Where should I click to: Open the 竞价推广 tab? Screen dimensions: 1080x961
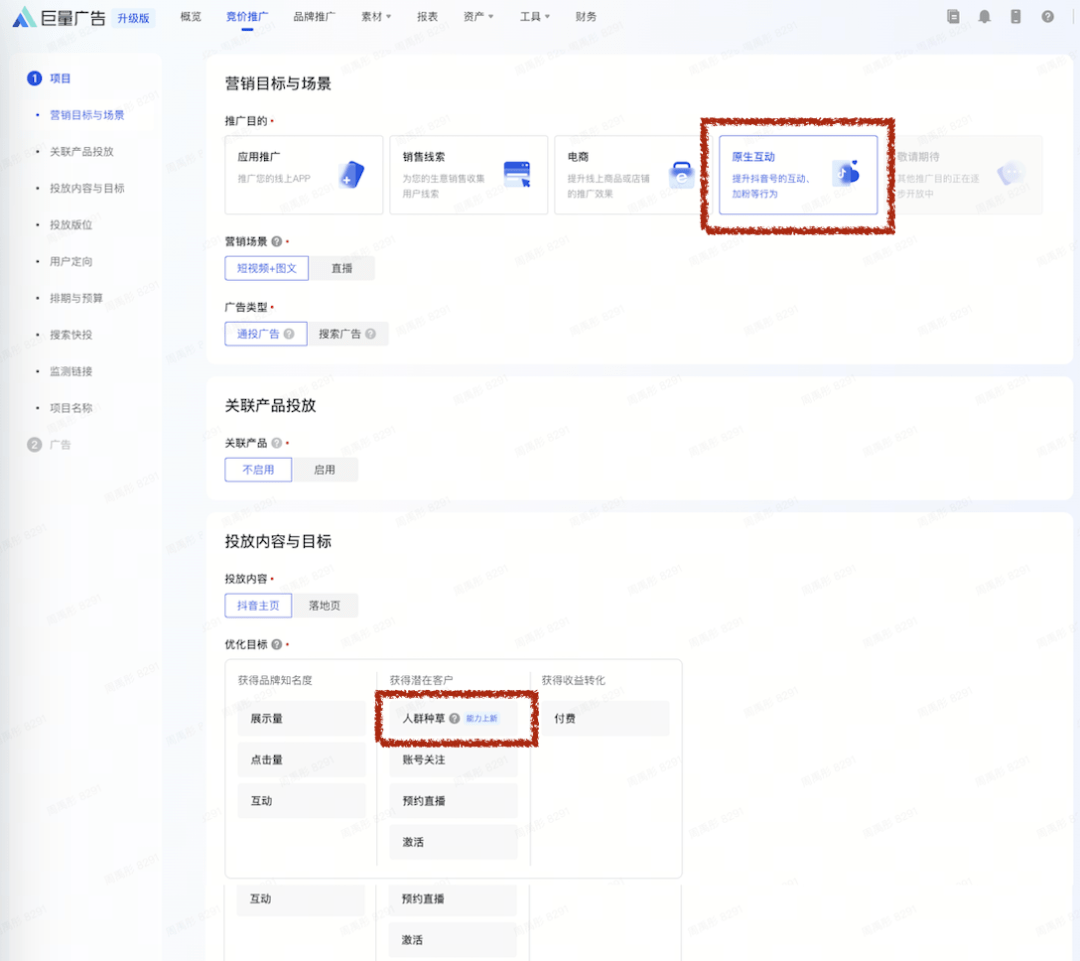(x=247, y=17)
